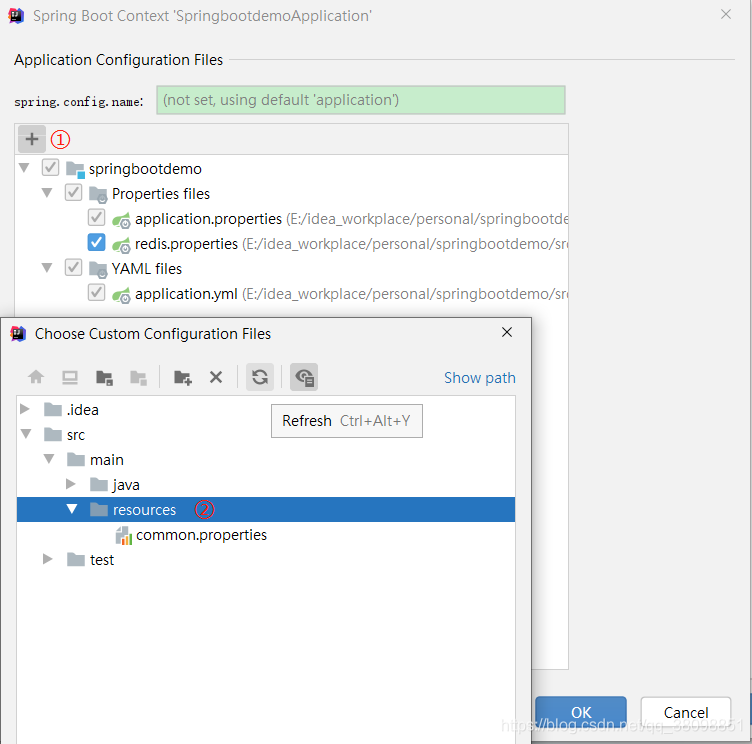This screenshot has height=744, width=752.
Task: Toggle YAML files checkbox
Action: click(x=73, y=267)
